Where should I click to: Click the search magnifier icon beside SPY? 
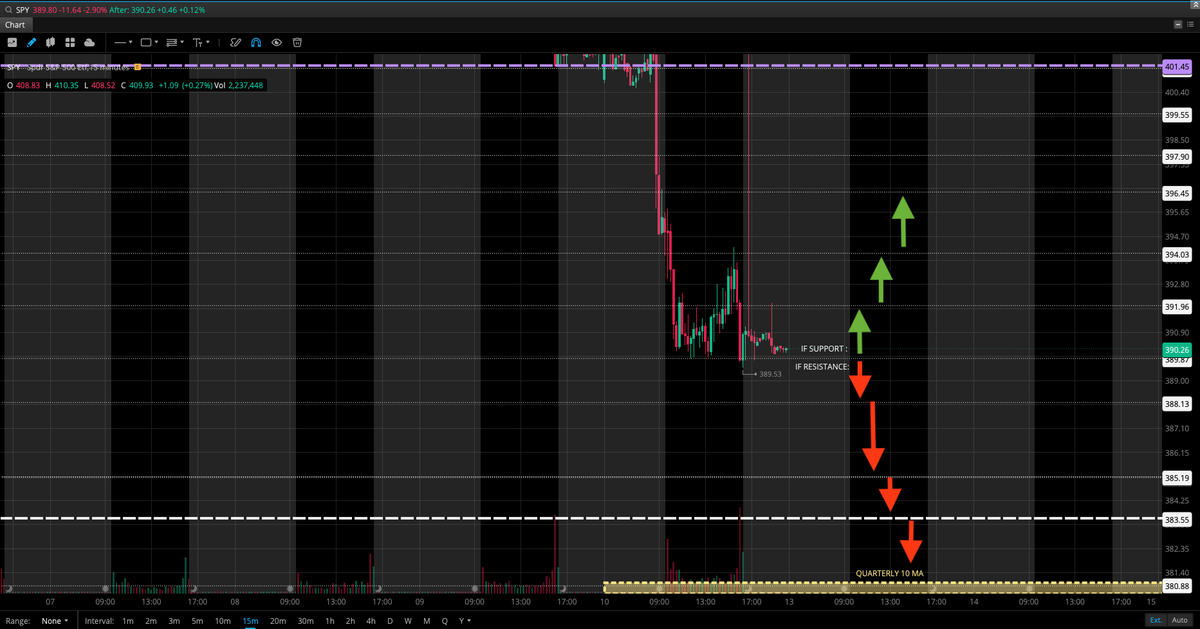(7, 8)
